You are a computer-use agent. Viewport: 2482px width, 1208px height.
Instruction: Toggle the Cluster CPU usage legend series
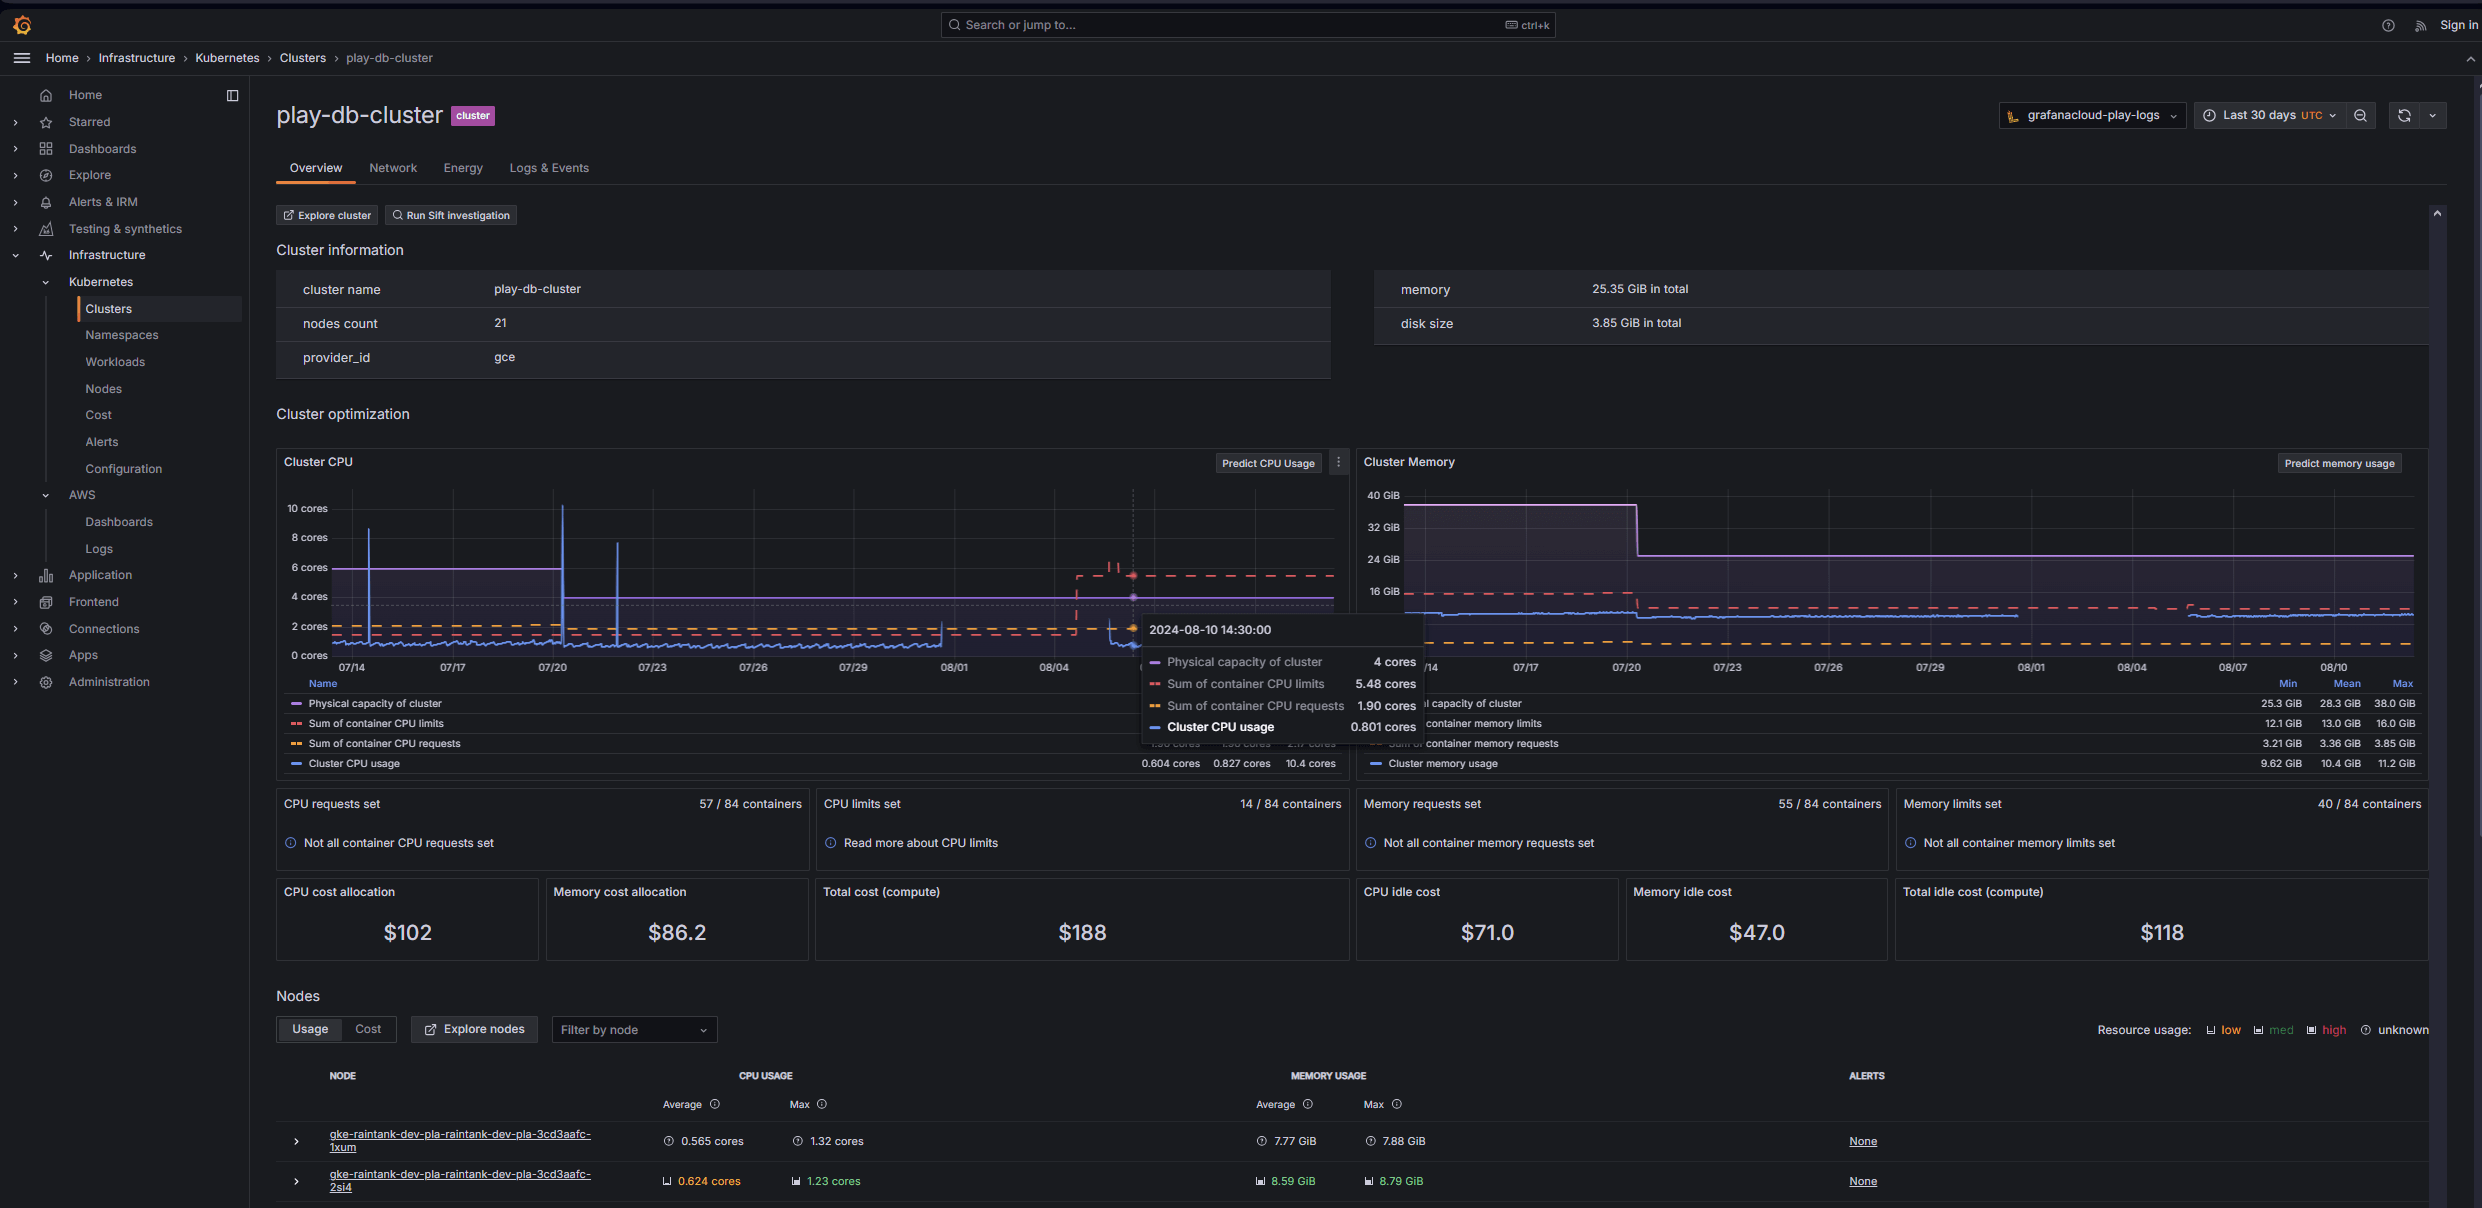[x=354, y=764]
